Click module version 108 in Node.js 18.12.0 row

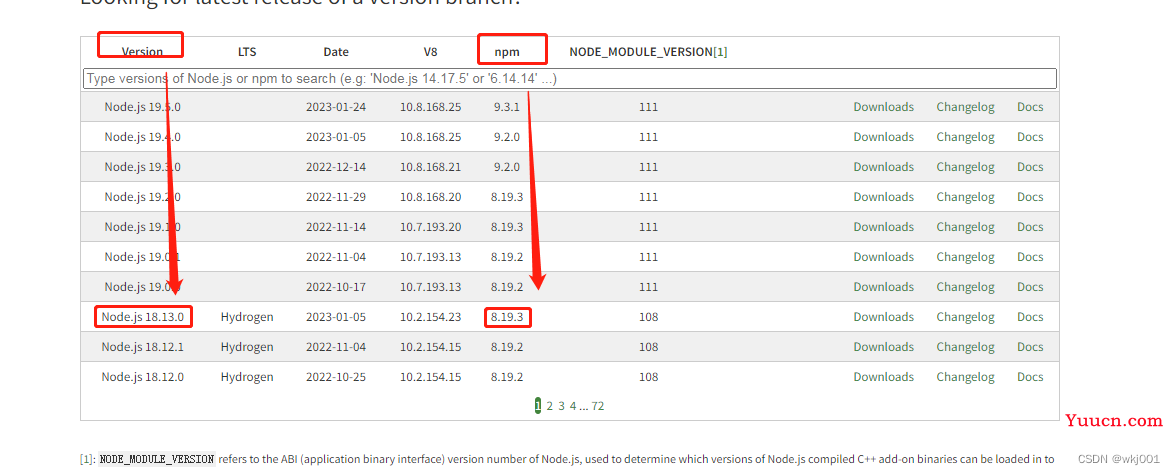[x=648, y=377]
